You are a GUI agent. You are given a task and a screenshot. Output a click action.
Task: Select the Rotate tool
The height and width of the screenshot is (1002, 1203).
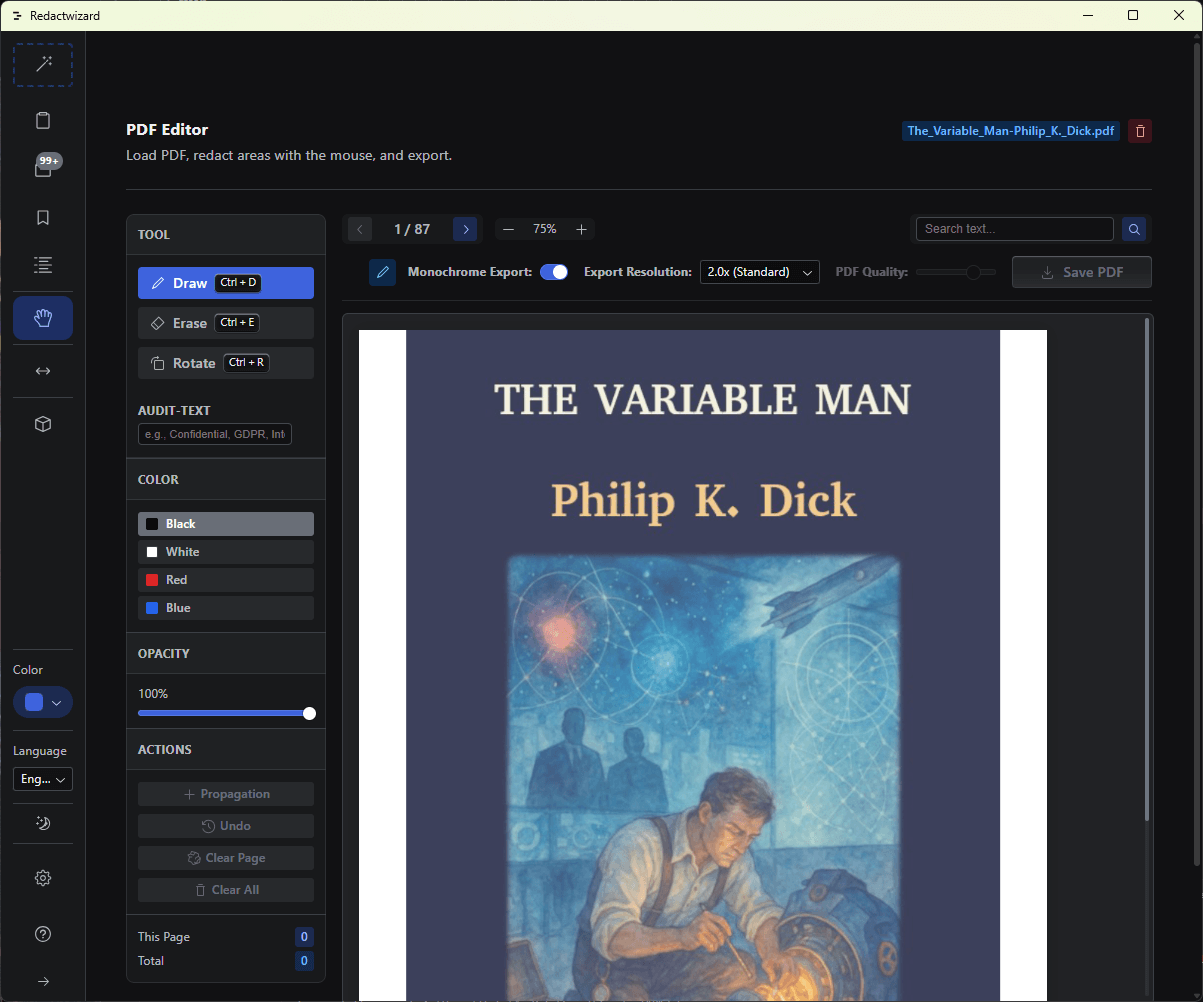226,363
